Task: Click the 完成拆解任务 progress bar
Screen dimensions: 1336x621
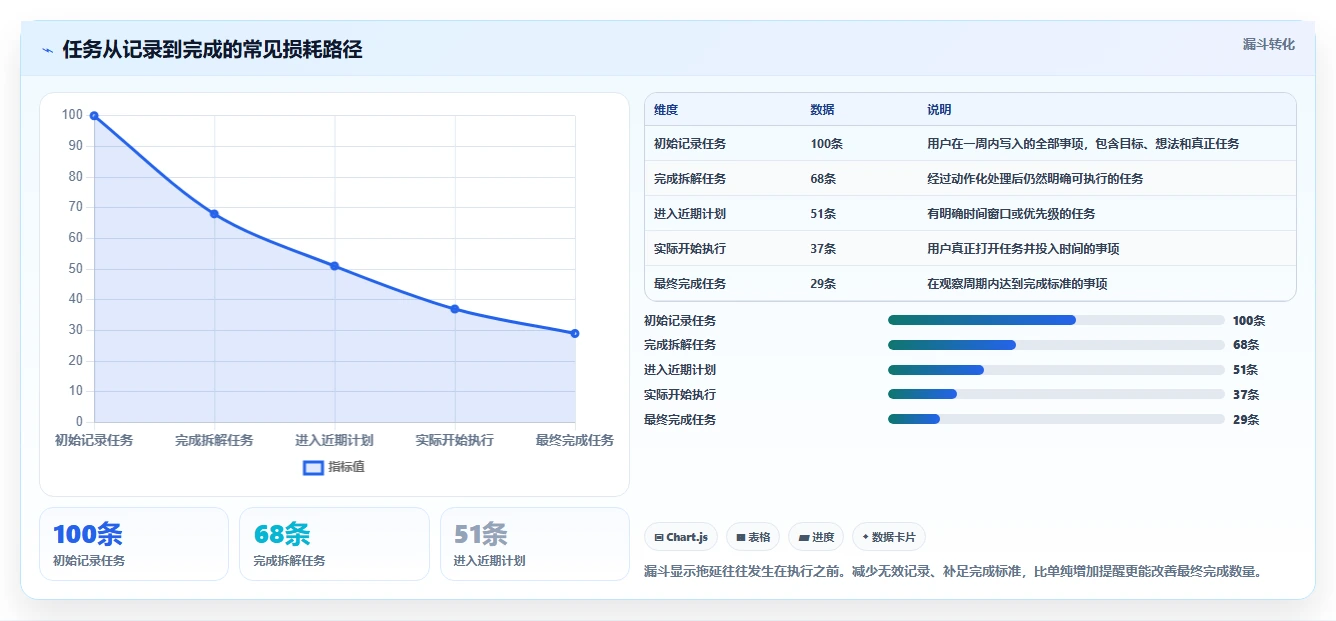Action: 1056,345
